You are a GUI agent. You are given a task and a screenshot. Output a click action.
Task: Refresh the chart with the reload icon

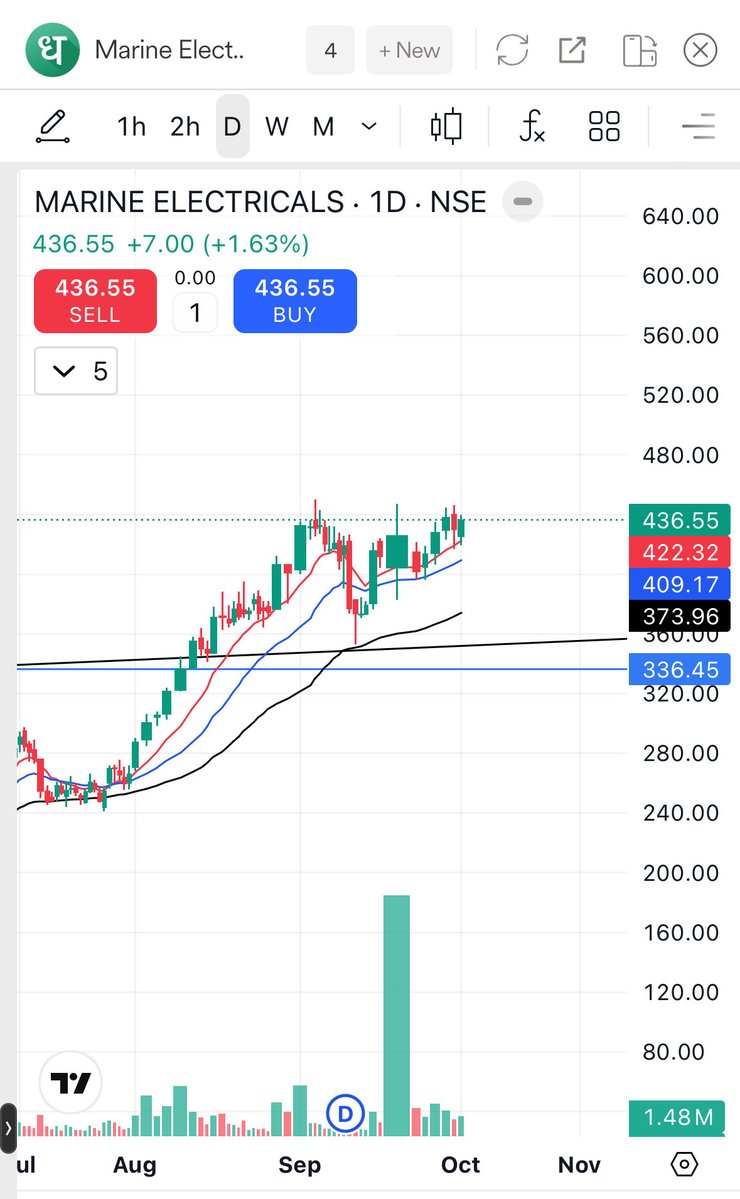(x=512, y=50)
